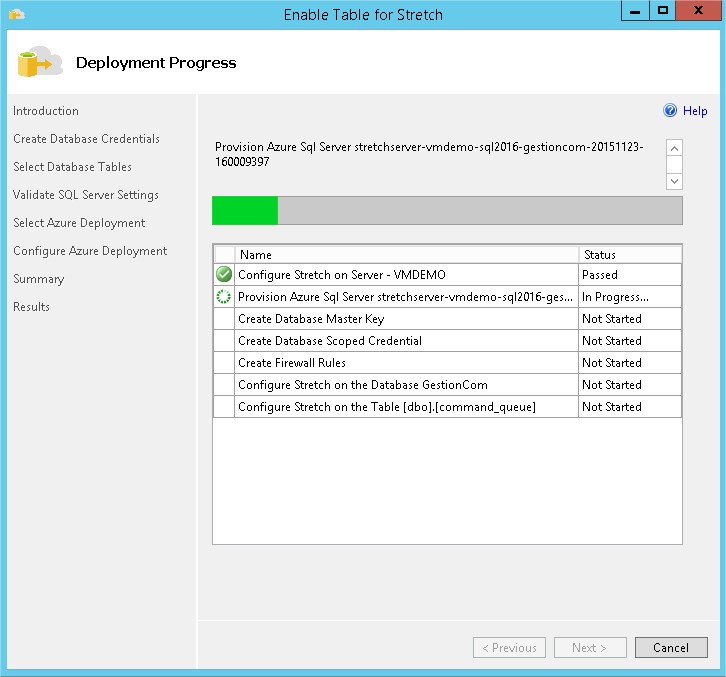726x677 pixels.
Task: Close the Enable Table for Stretch window
Action: 698,11
